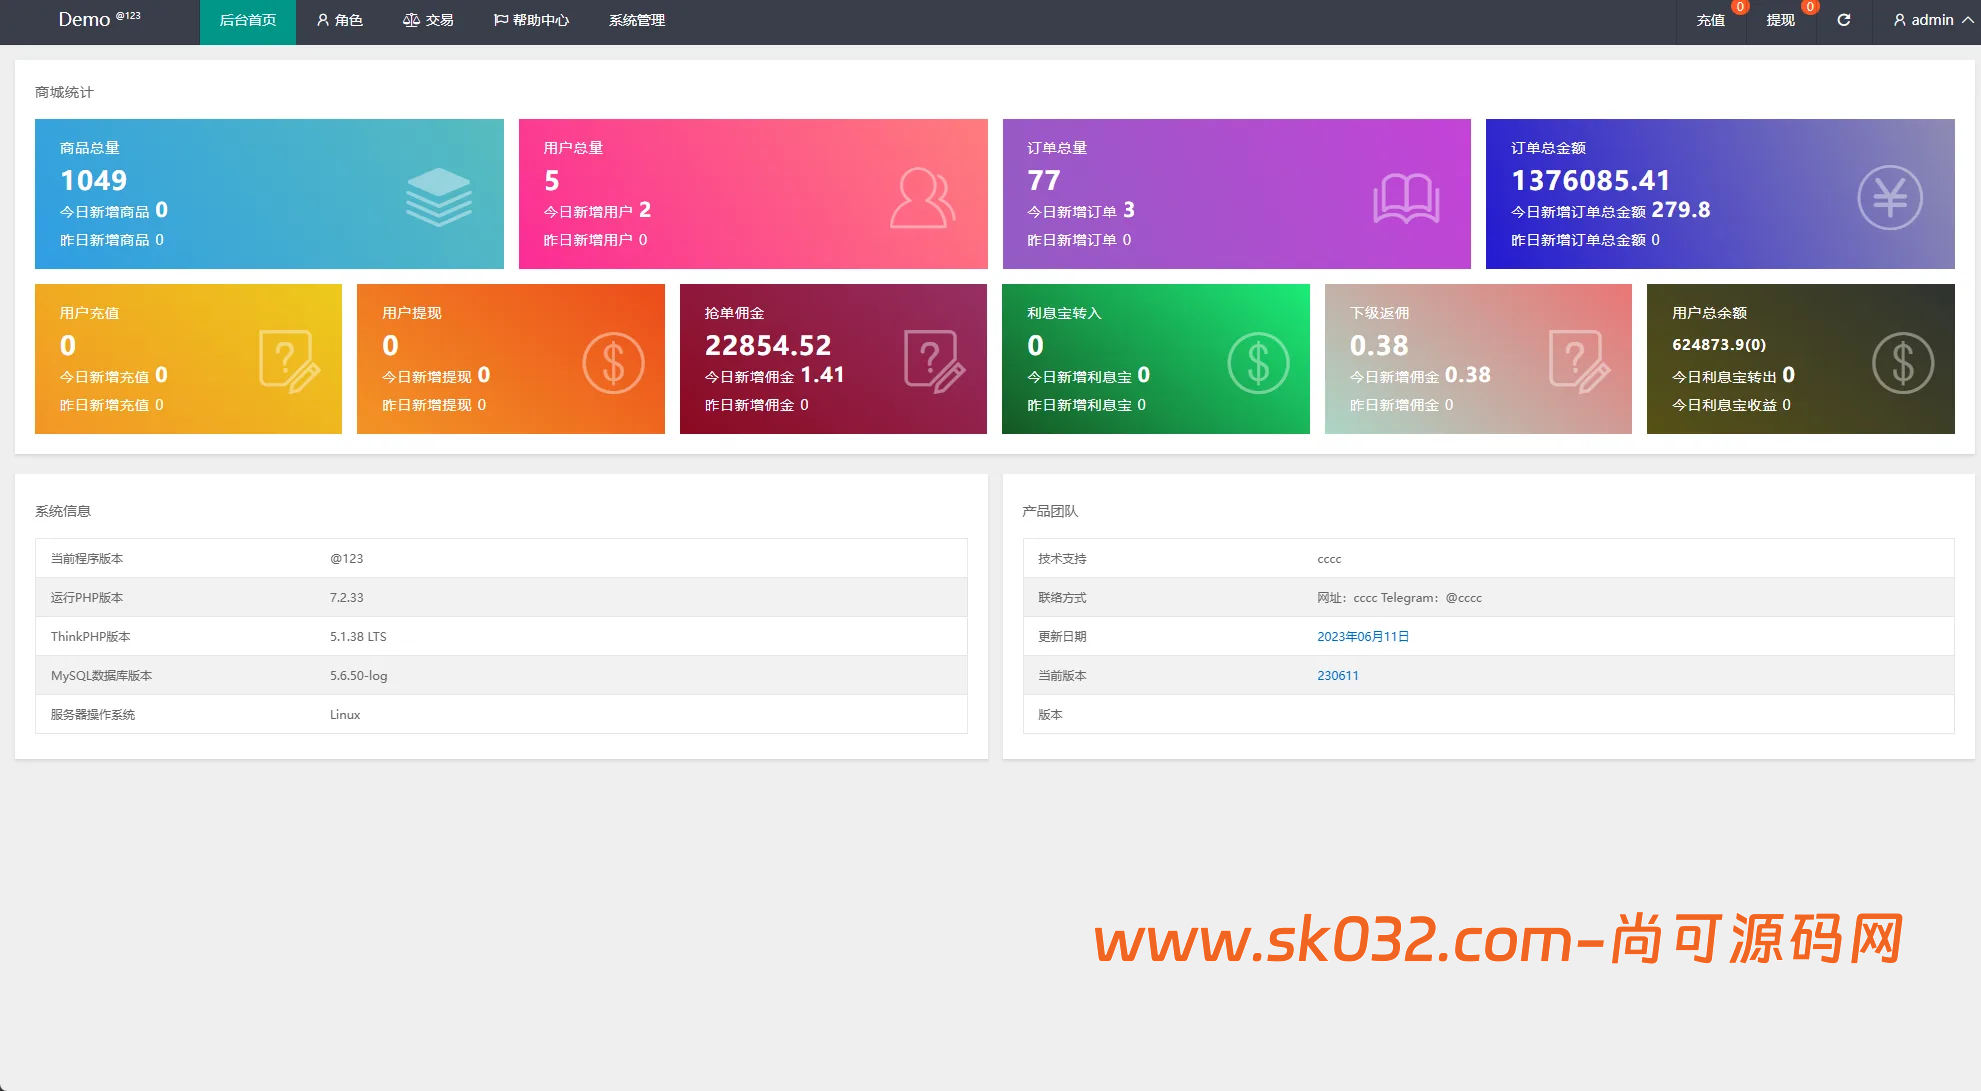
Task: Open the 系统管理 menu
Action: (x=637, y=20)
